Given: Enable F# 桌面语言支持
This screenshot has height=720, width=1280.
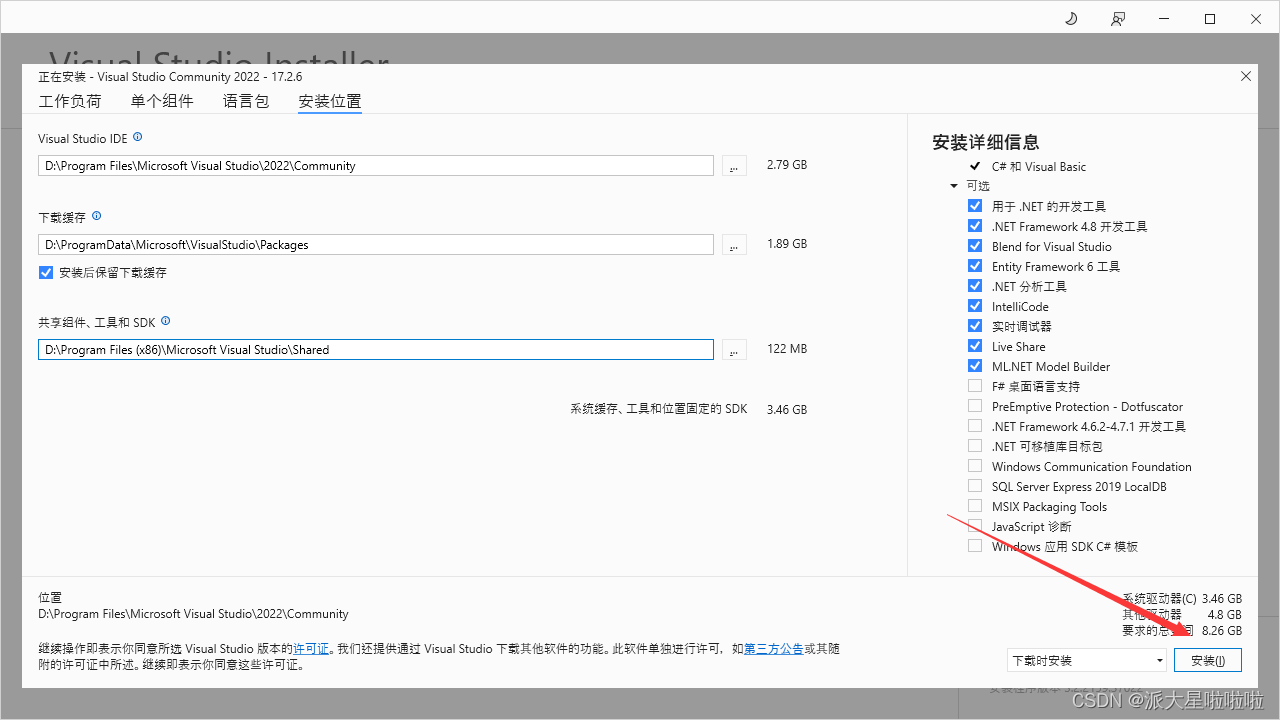Looking at the screenshot, I should tap(975, 386).
